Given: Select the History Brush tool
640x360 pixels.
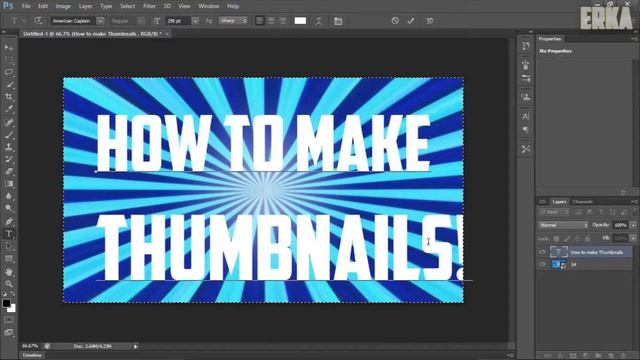Looking at the screenshot, I should 9,159.
